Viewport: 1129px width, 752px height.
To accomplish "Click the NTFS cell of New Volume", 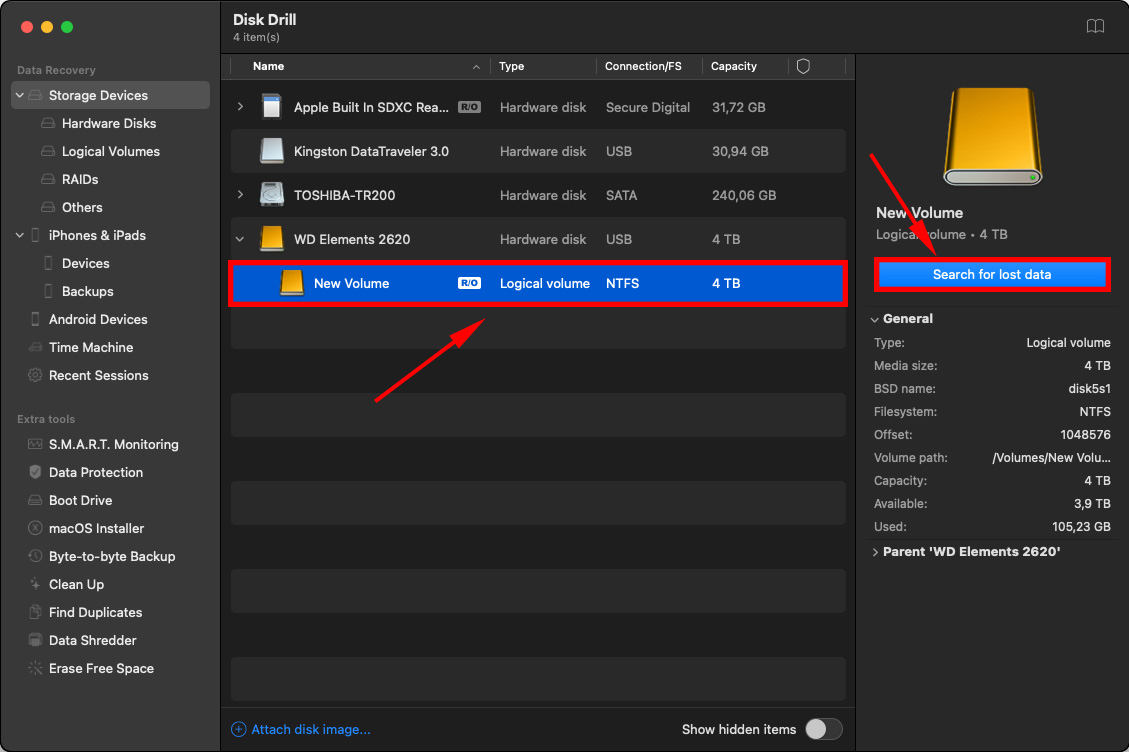I will tap(622, 283).
